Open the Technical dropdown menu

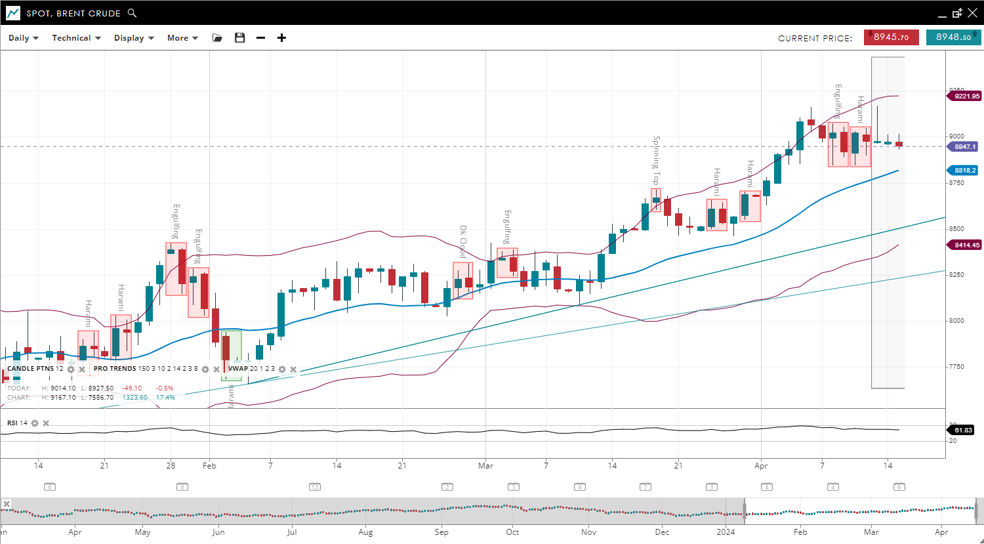pos(76,38)
